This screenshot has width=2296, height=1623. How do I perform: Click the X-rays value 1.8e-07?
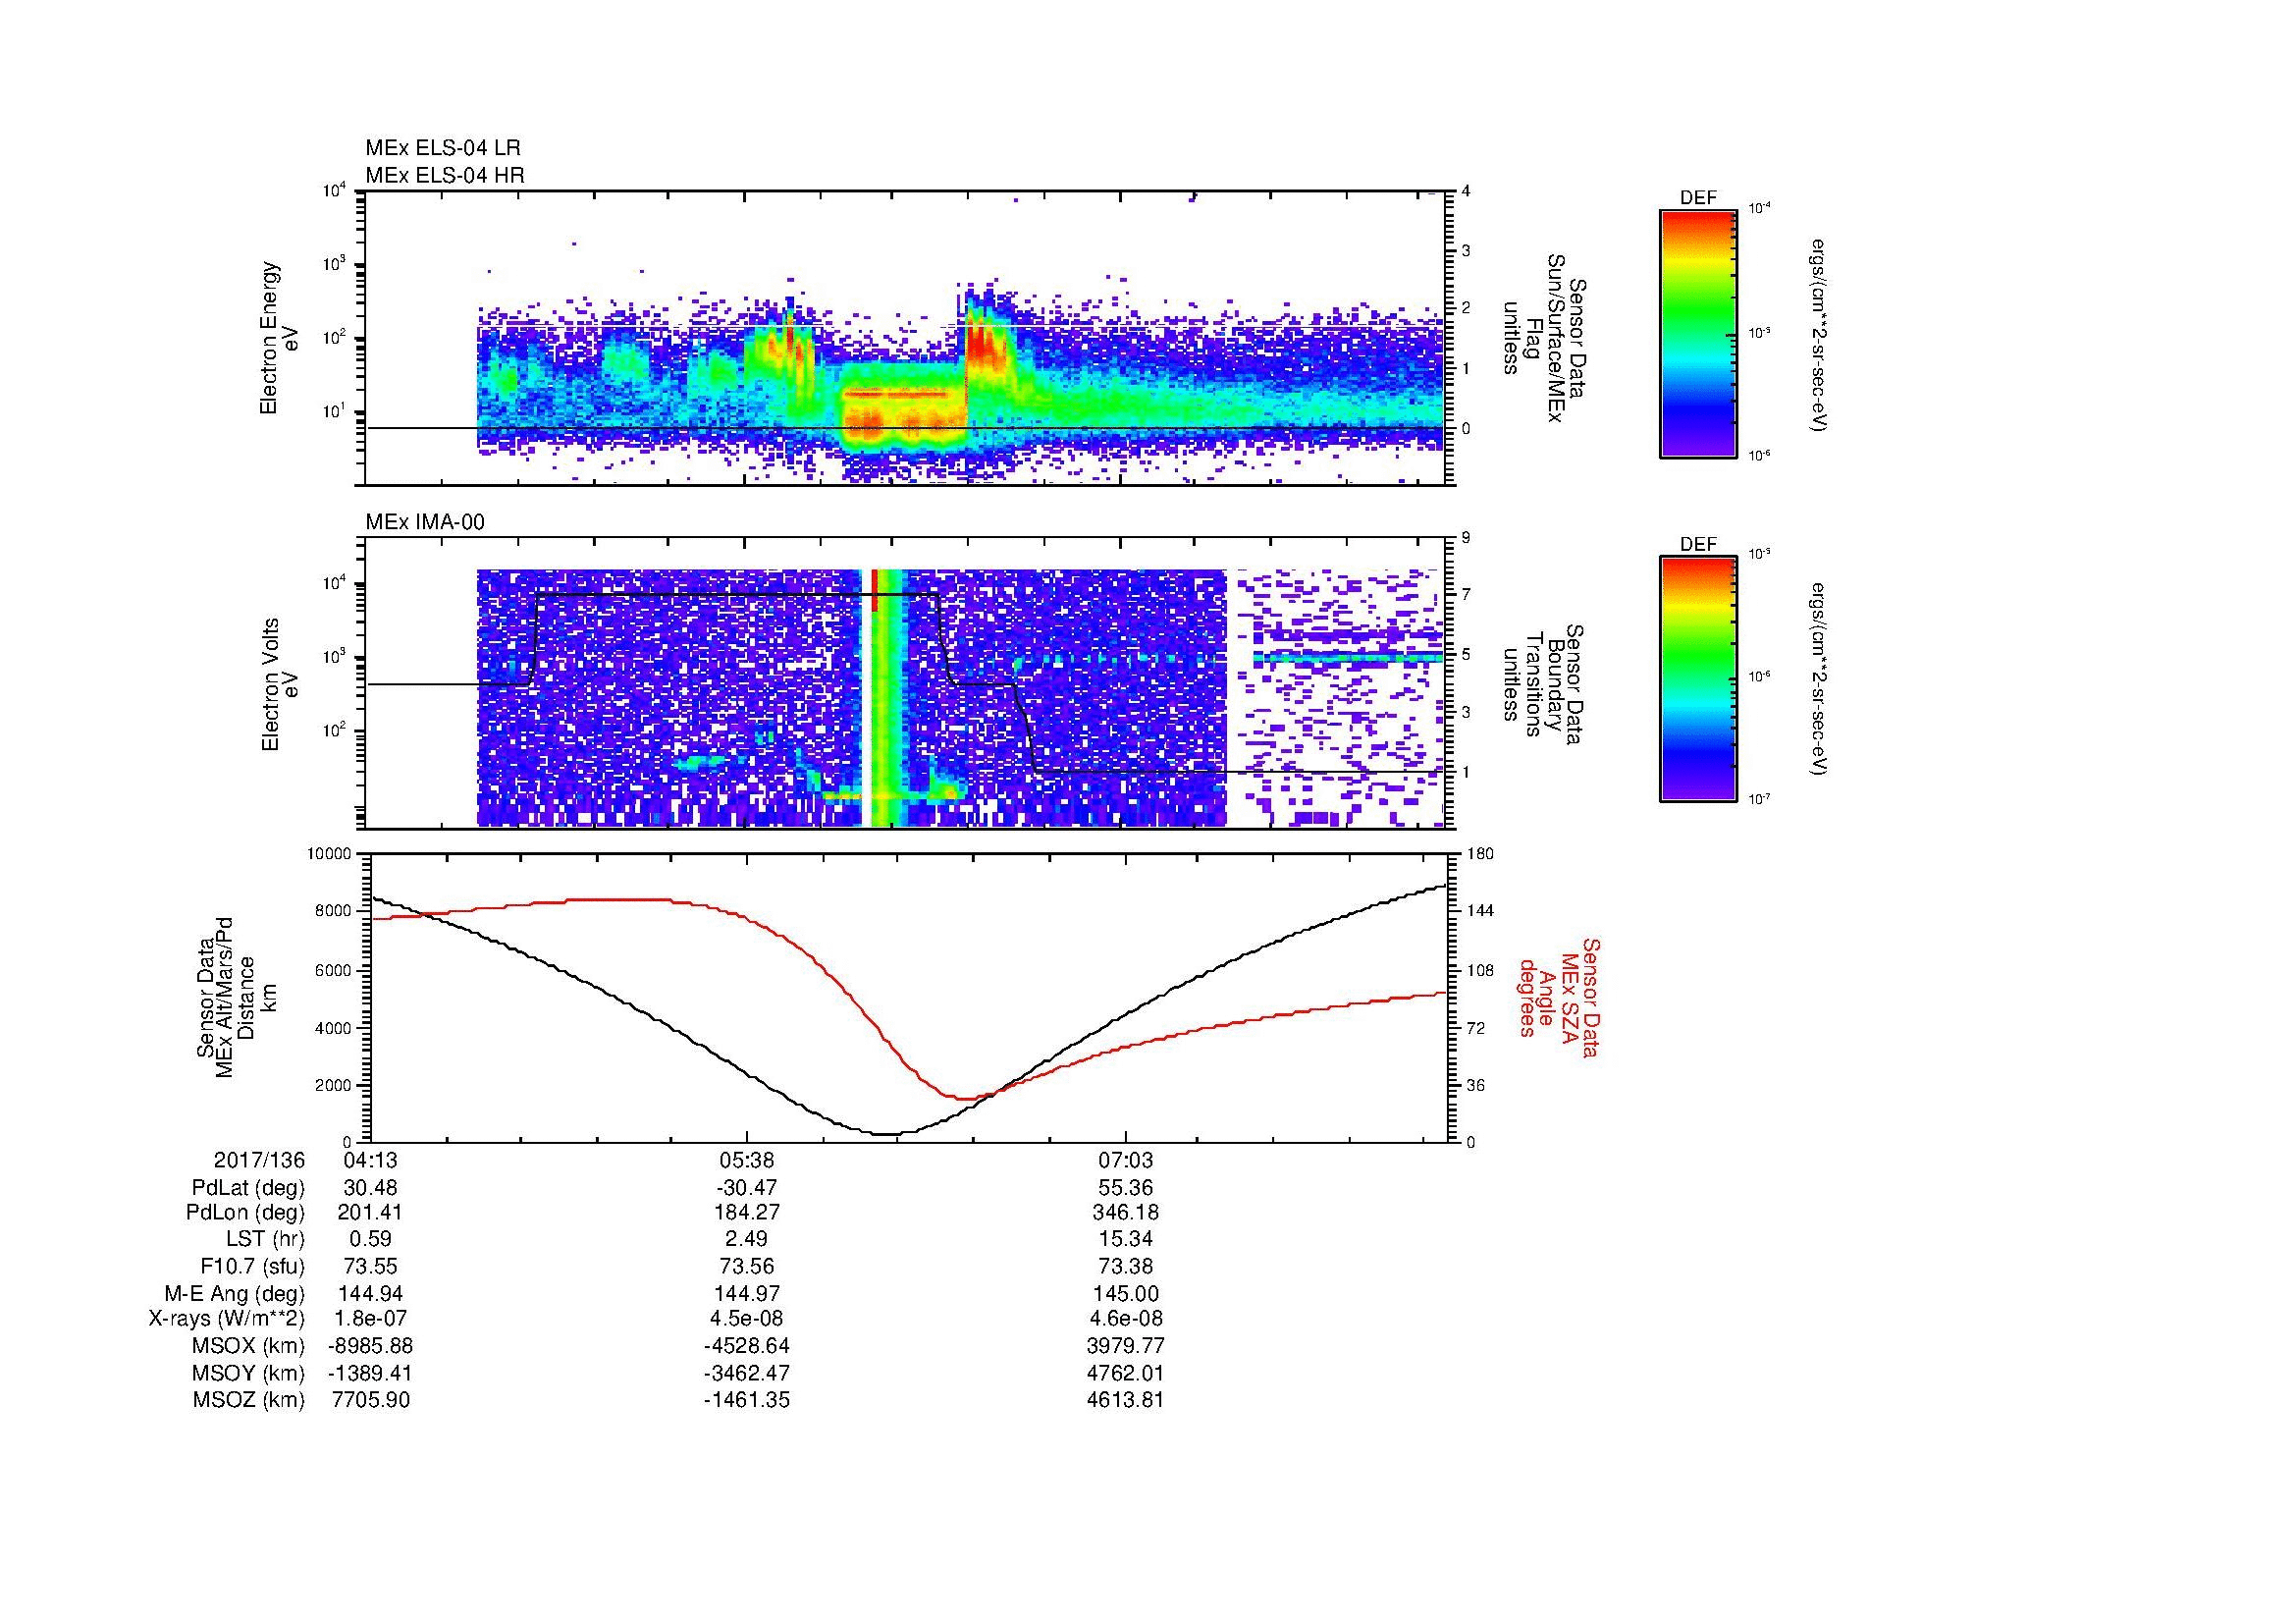(x=370, y=1319)
